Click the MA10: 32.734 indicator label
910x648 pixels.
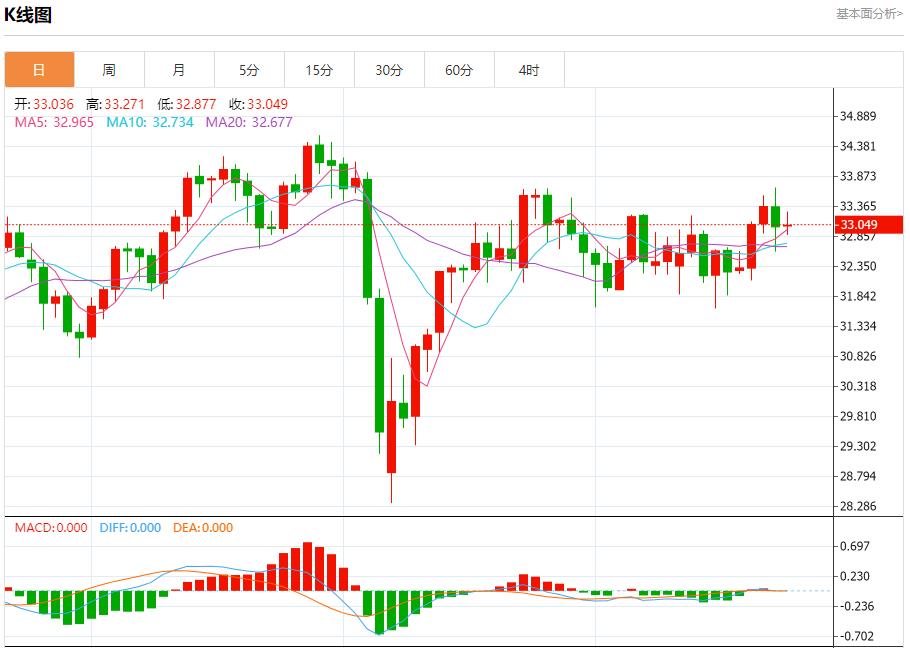point(150,122)
